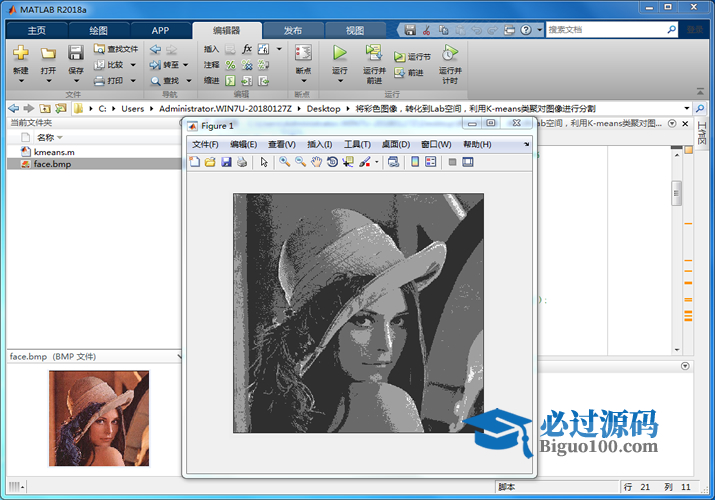Open the Compare (比较) dropdown arrow
This screenshot has width=715, height=500.
click(133, 65)
